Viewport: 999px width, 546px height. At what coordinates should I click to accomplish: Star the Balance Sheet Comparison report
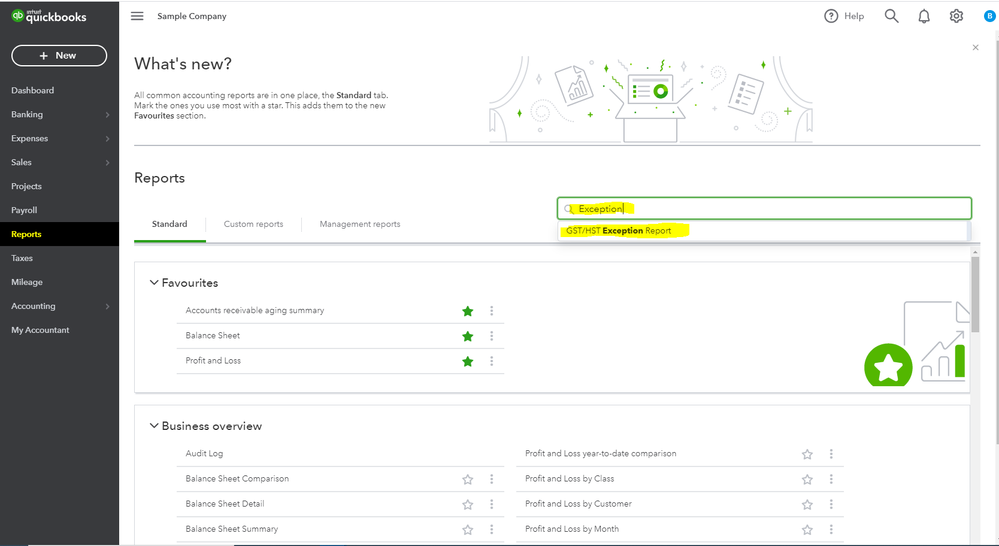tap(467, 479)
